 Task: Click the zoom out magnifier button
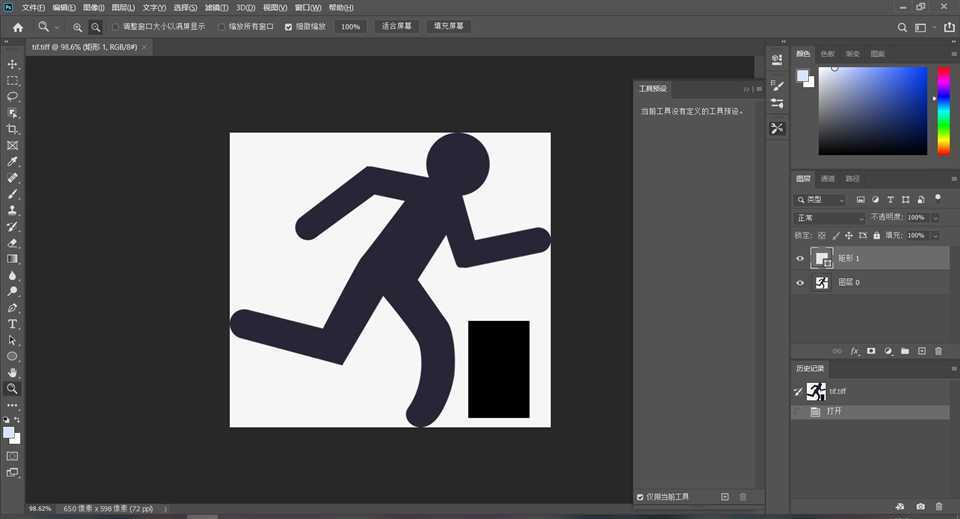[95, 27]
